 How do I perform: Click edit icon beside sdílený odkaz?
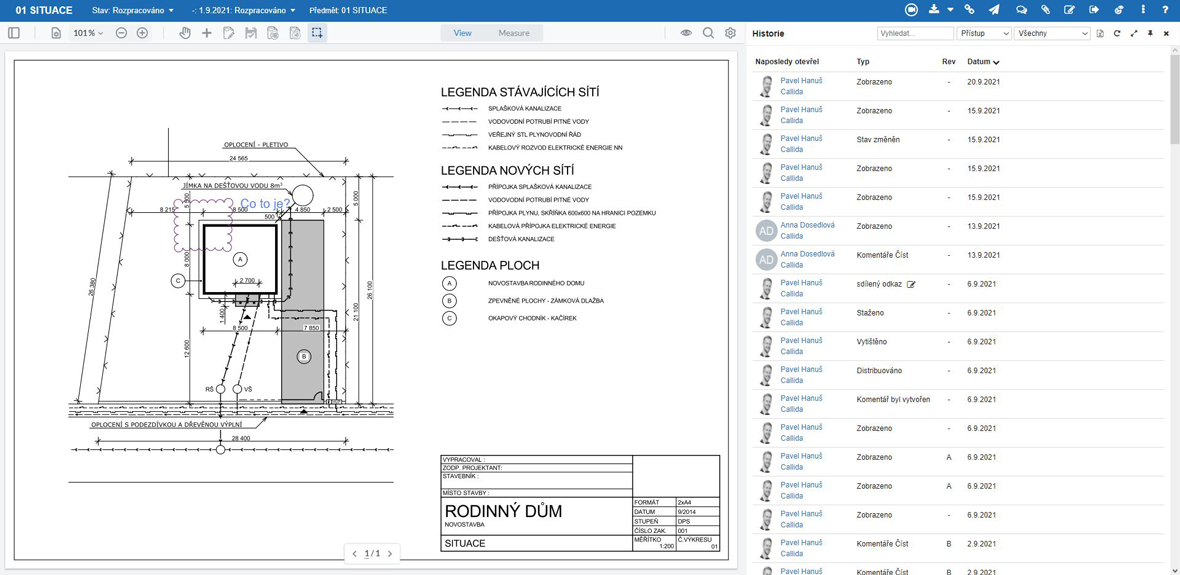[911, 284]
